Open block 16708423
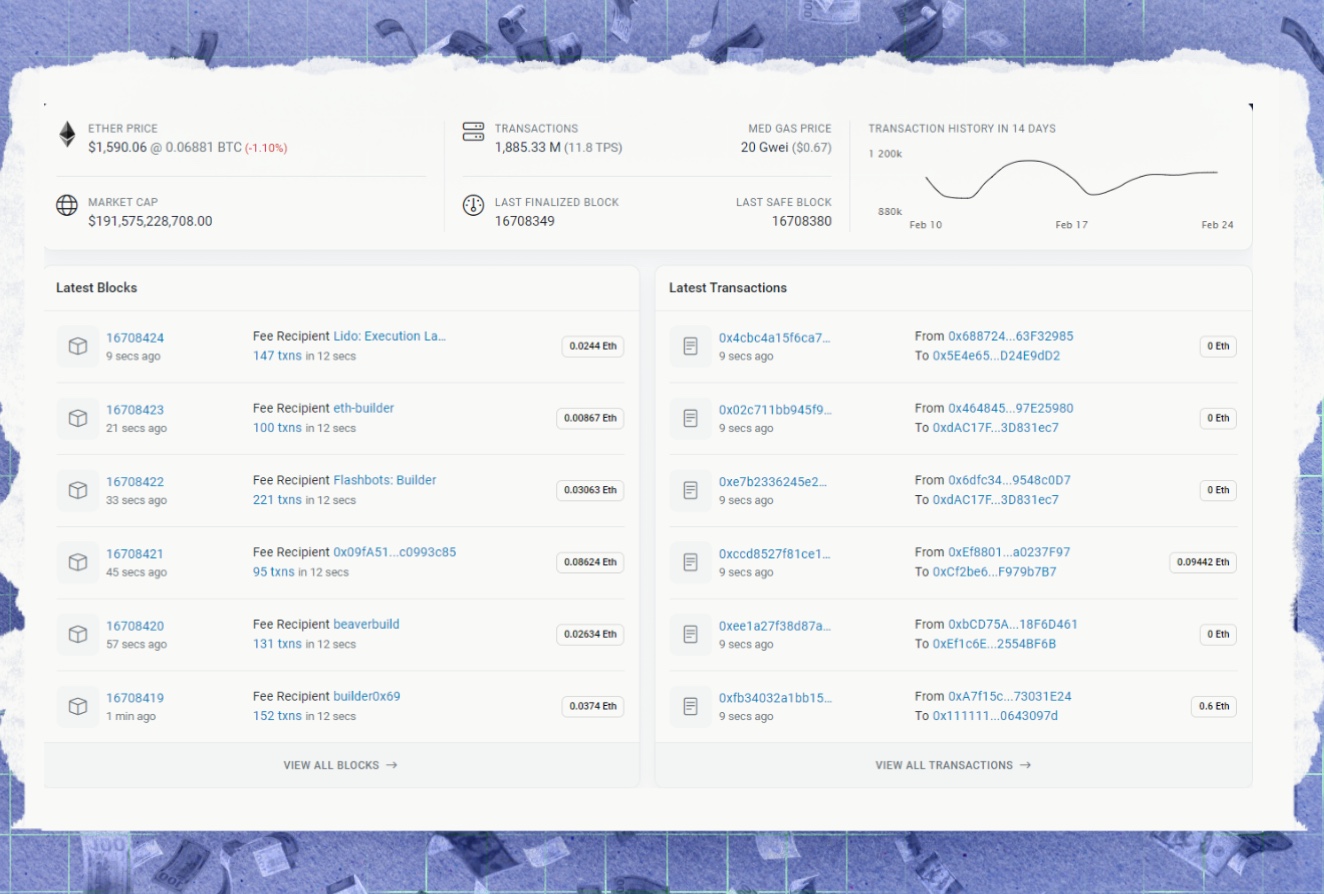This screenshot has height=894, width=1324. [135, 410]
